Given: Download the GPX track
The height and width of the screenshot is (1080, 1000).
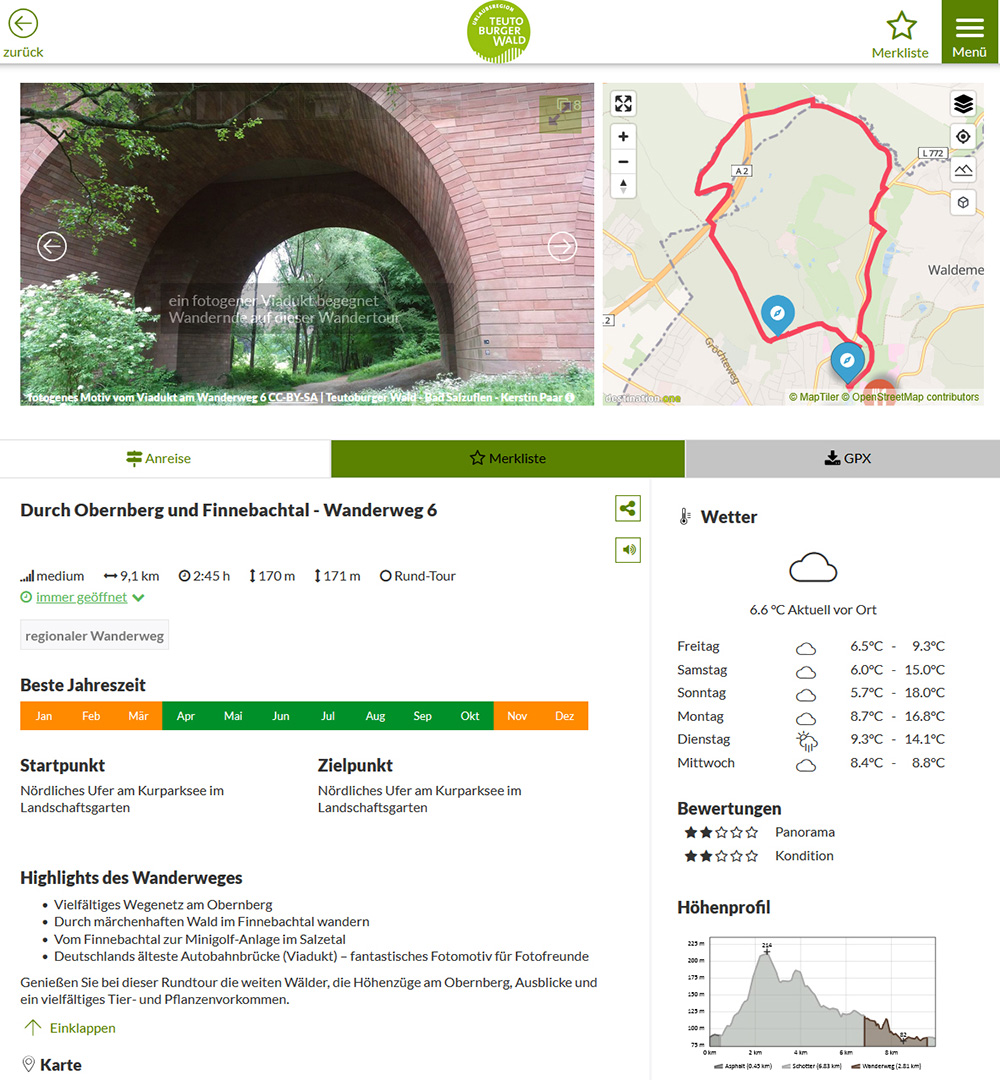Looking at the screenshot, I should point(842,459).
